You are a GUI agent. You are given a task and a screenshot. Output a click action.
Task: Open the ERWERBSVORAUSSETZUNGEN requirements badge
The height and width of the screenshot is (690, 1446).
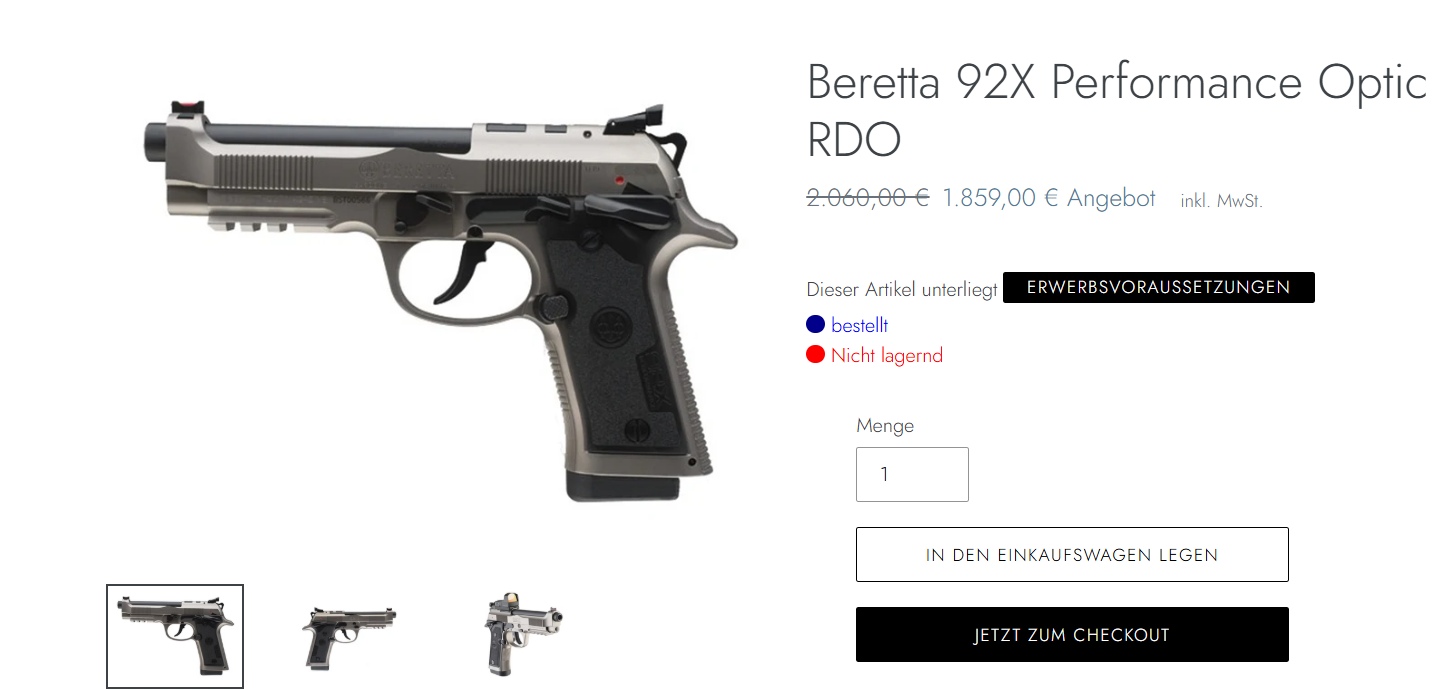click(1158, 287)
